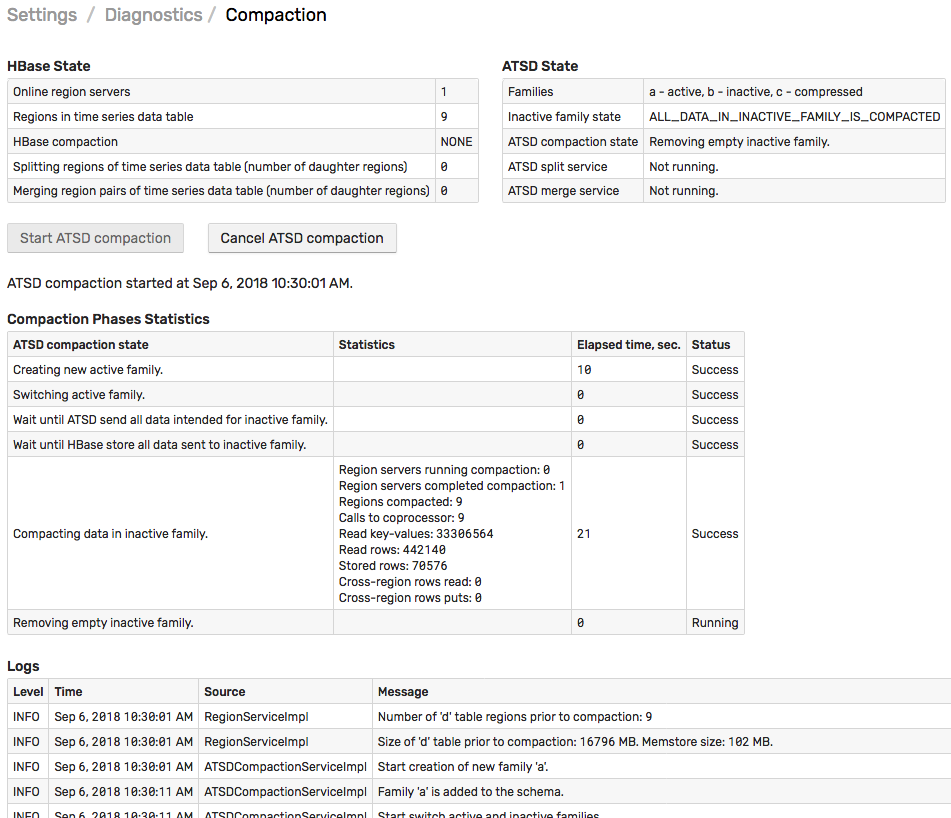Select ALL_DATA_IN_INACTIVE_FAMILY_IS_COMPACTED value
The image size is (951, 818).
coord(795,116)
